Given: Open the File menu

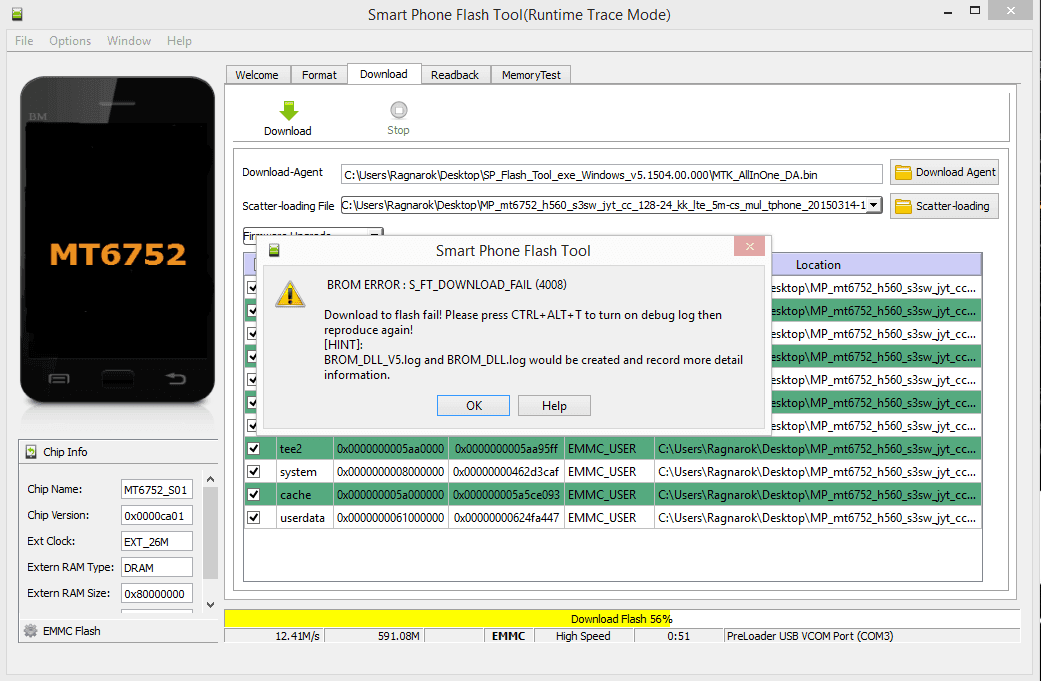Looking at the screenshot, I should [24, 40].
